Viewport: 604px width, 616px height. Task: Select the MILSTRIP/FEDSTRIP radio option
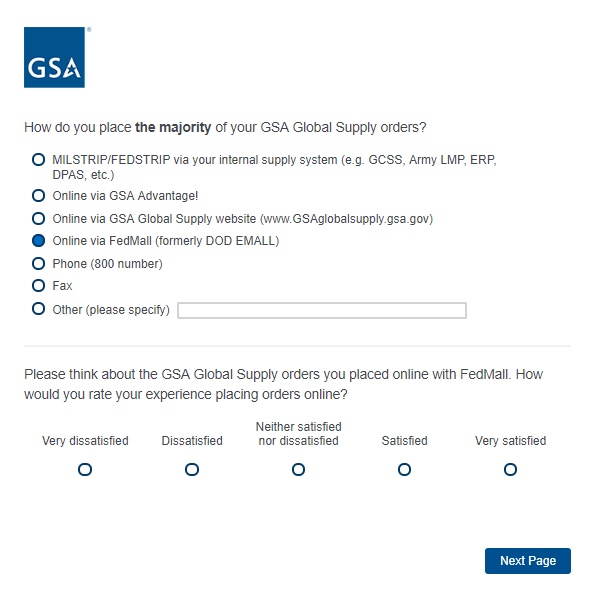(39, 159)
